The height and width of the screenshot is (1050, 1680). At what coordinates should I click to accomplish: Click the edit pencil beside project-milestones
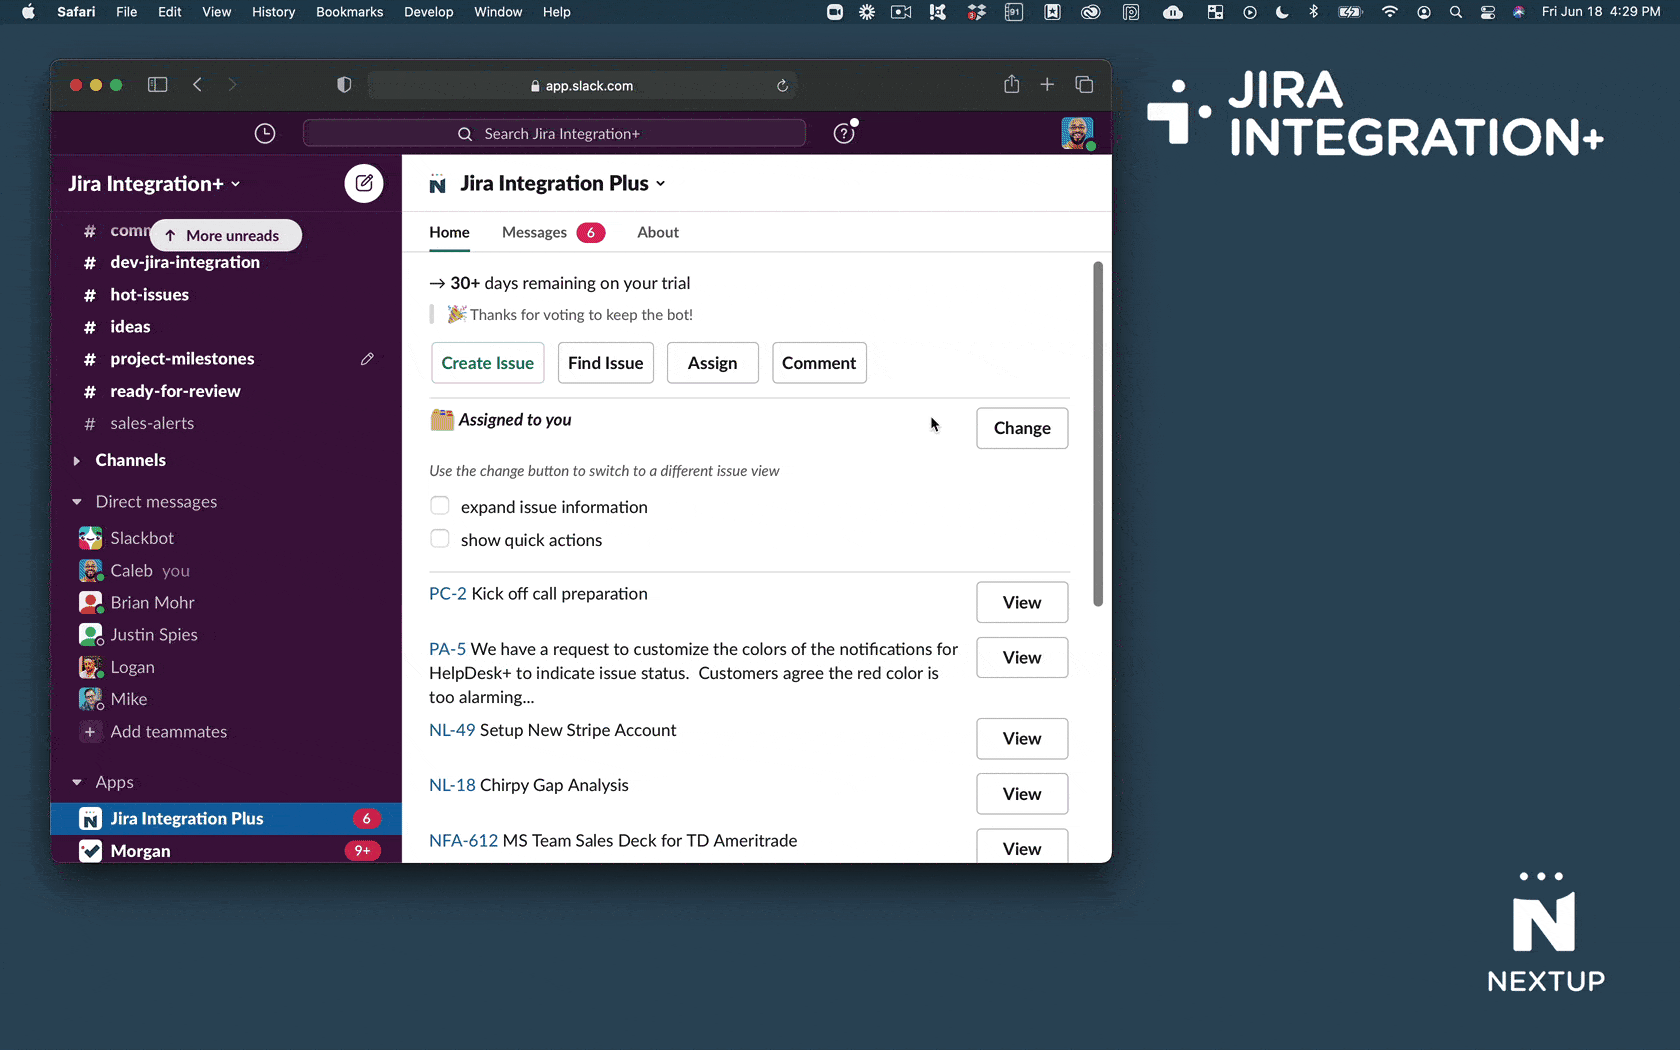click(x=367, y=359)
